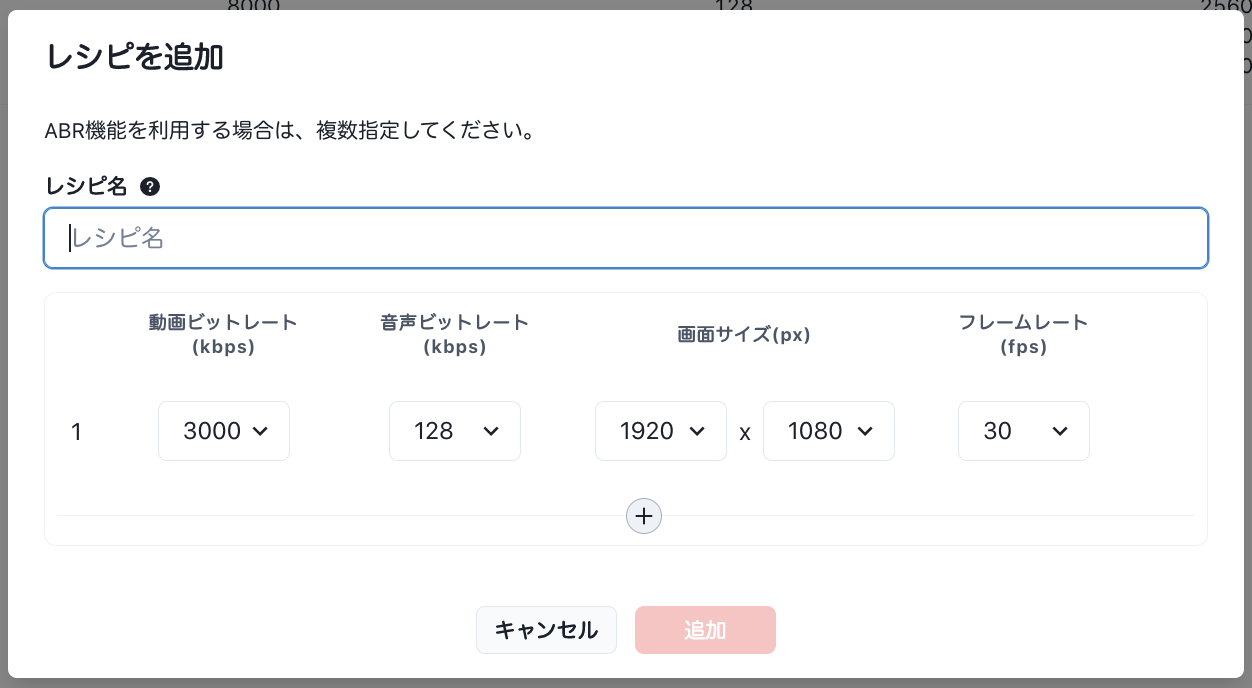Click the レシピを追加 dialog title
The image size is (1252, 688).
point(134,58)
